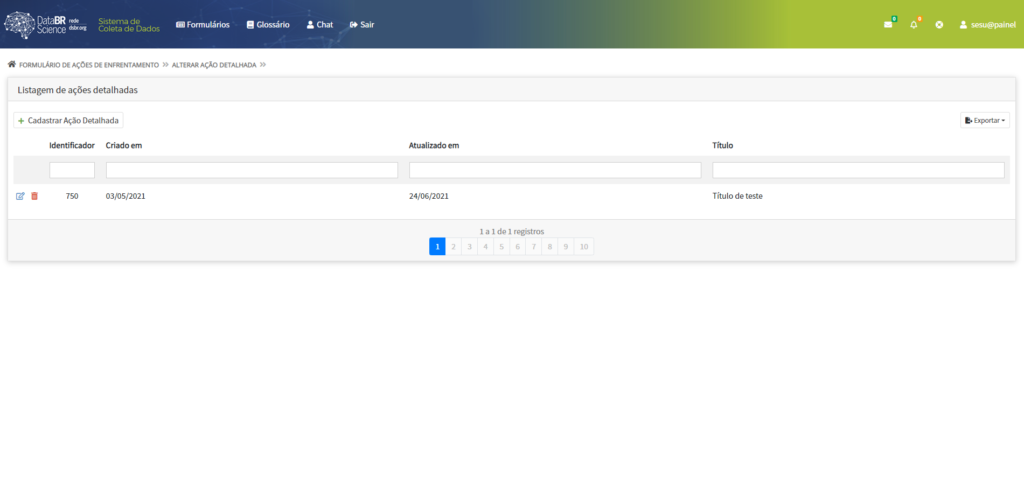Viewport: 1024px width, 503px height.
Task: Click the home icon in breadcrumb
Action: 12,64
